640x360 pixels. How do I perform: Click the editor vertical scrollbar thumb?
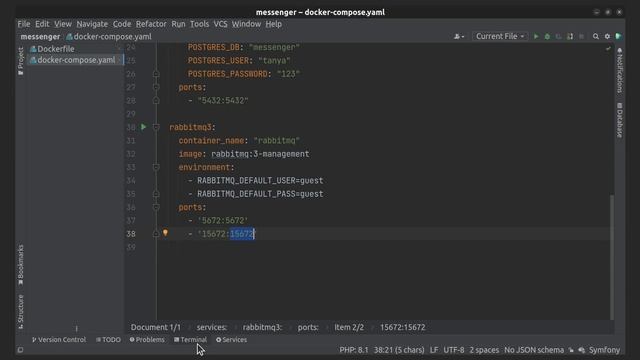click(x=612, y=258)
